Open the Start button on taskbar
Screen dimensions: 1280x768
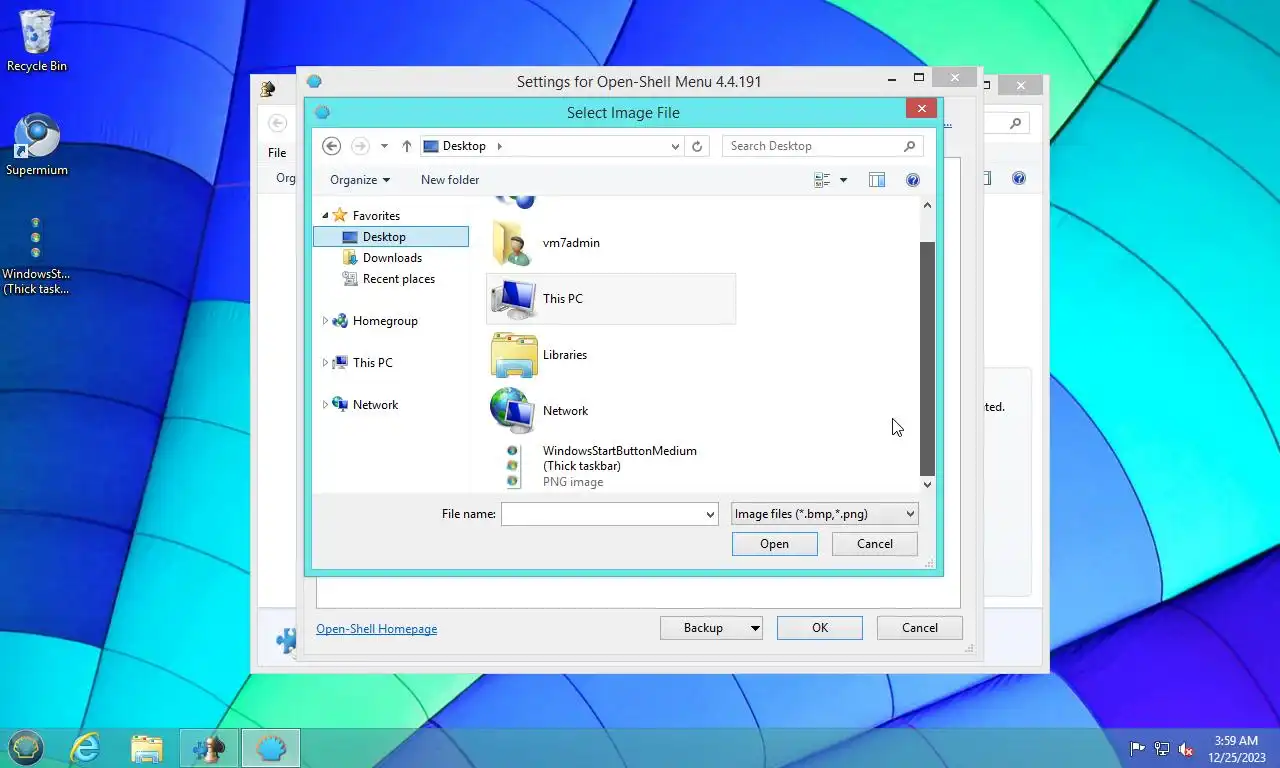tap(26, 747)
